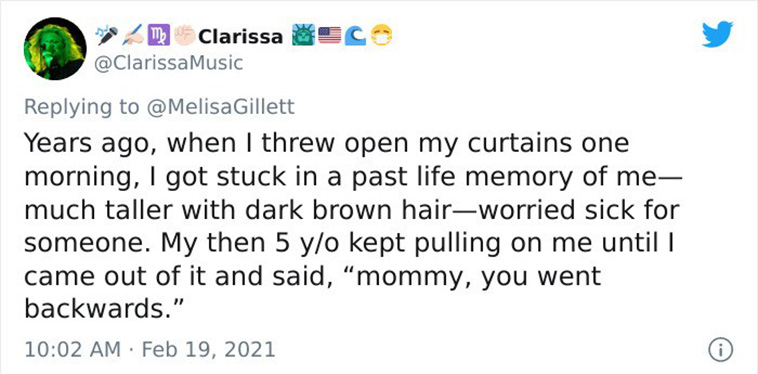Open the tweet info icon

click(721, 350)
